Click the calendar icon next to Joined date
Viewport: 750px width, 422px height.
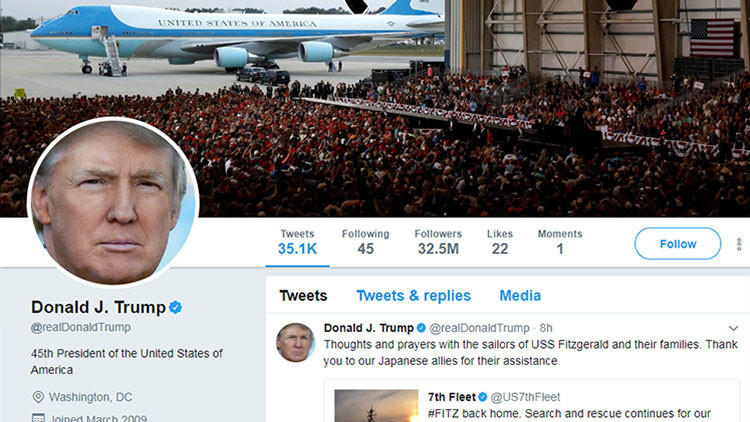pos(37,417)
